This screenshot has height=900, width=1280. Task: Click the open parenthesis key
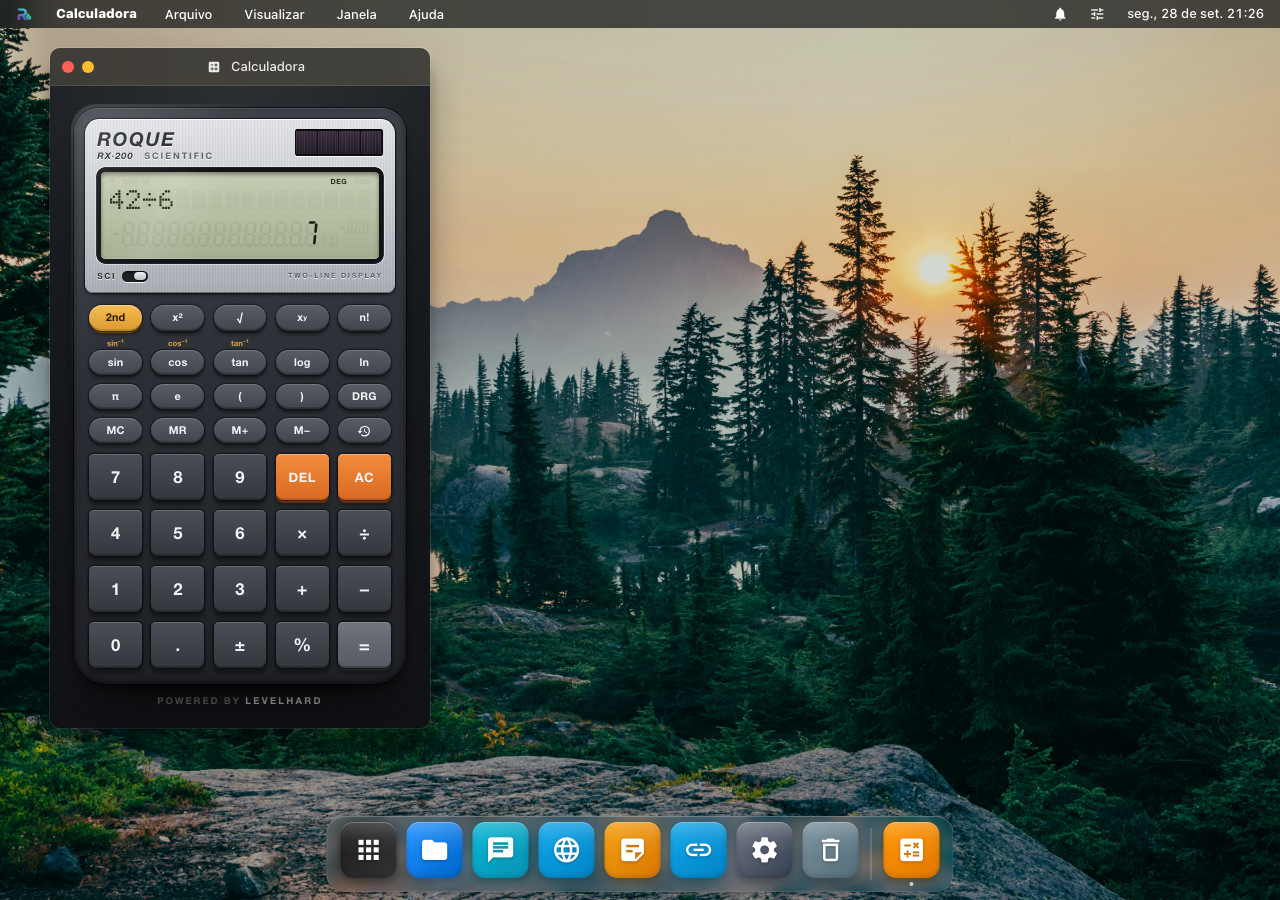240,397
